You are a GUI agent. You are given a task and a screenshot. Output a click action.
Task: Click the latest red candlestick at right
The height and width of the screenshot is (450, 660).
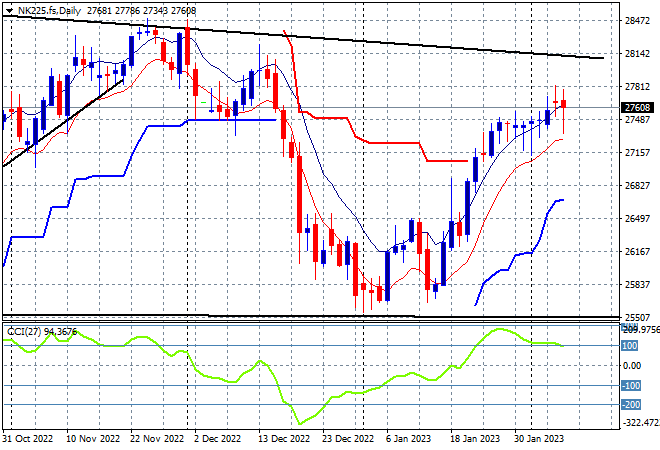564,104
